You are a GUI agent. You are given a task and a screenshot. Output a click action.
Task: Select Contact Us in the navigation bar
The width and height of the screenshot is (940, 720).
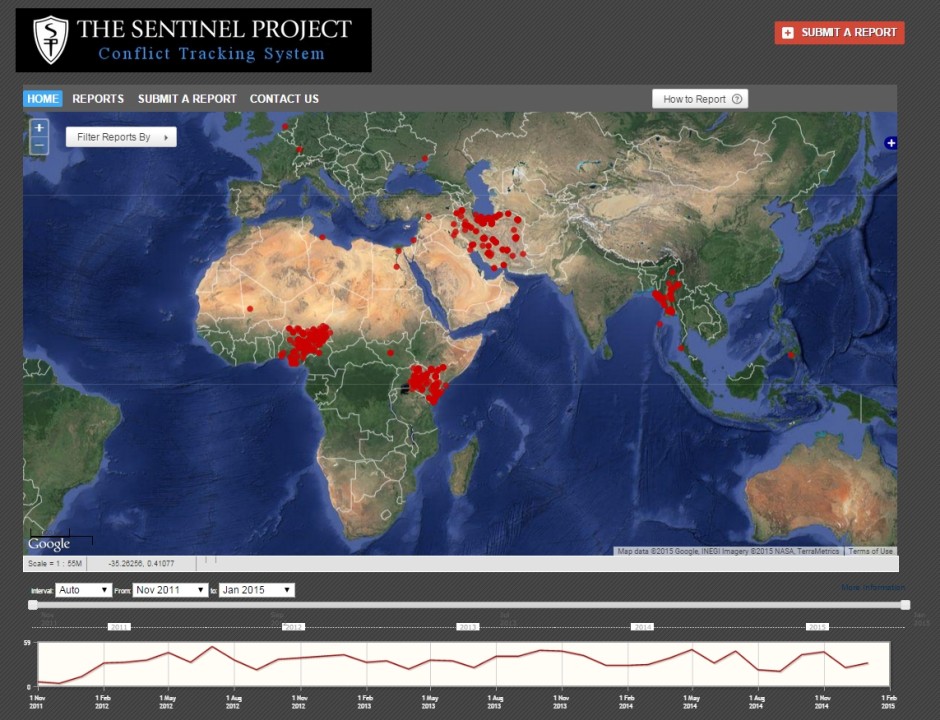[x=284, y=99]
